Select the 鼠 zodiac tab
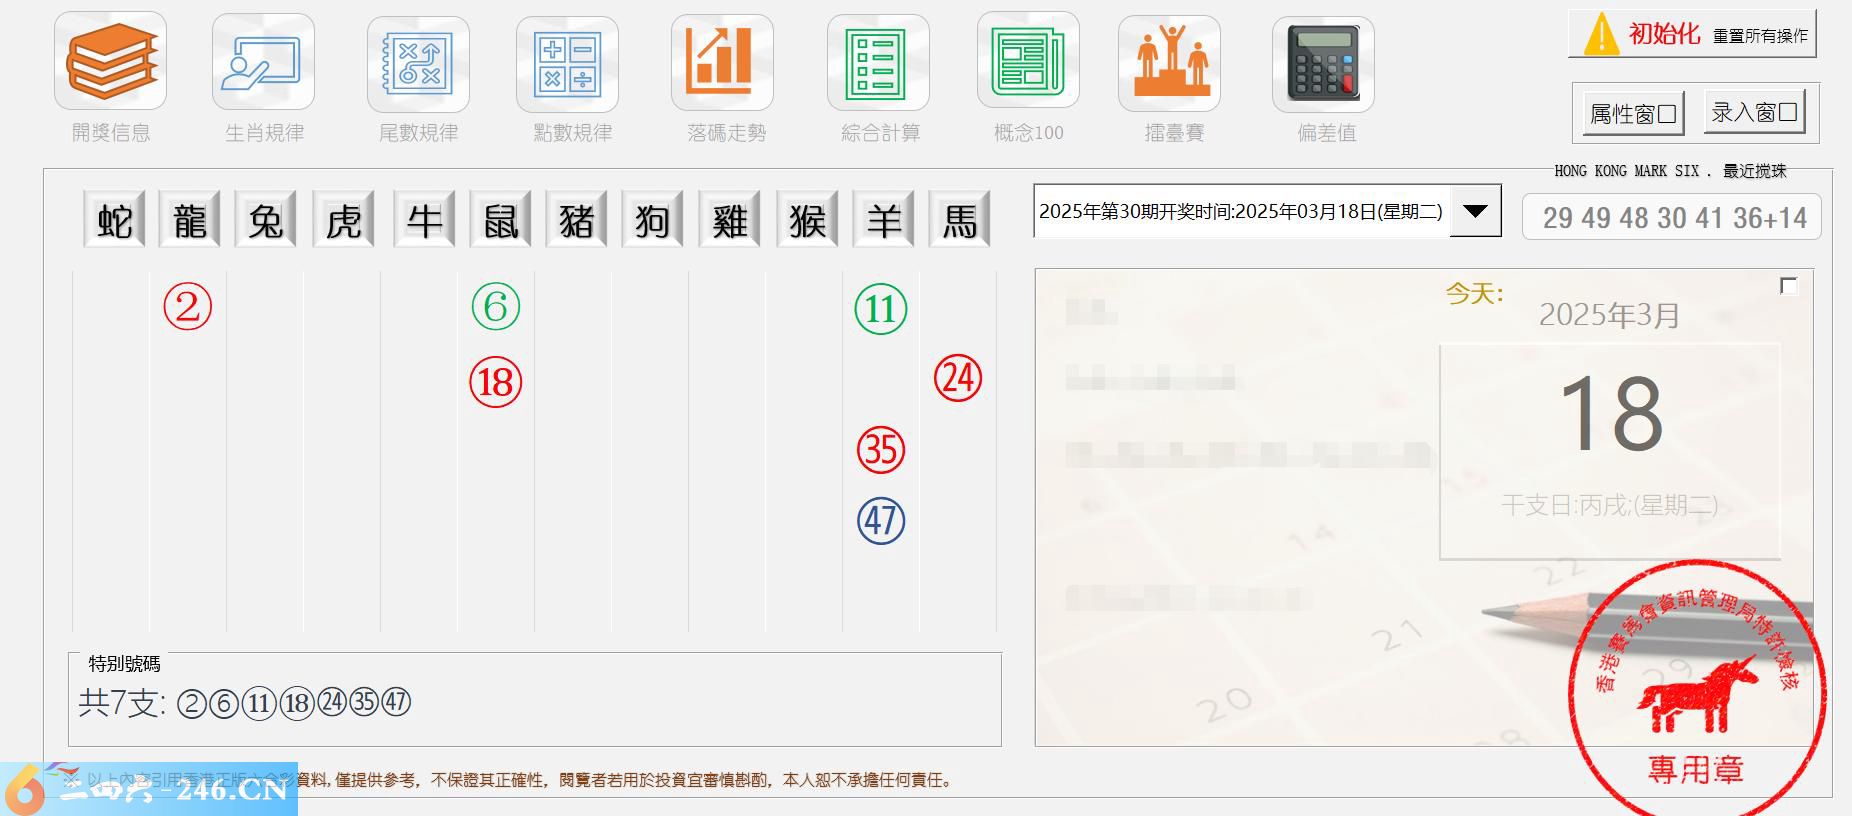1852x816 pixels. (500, 220)
